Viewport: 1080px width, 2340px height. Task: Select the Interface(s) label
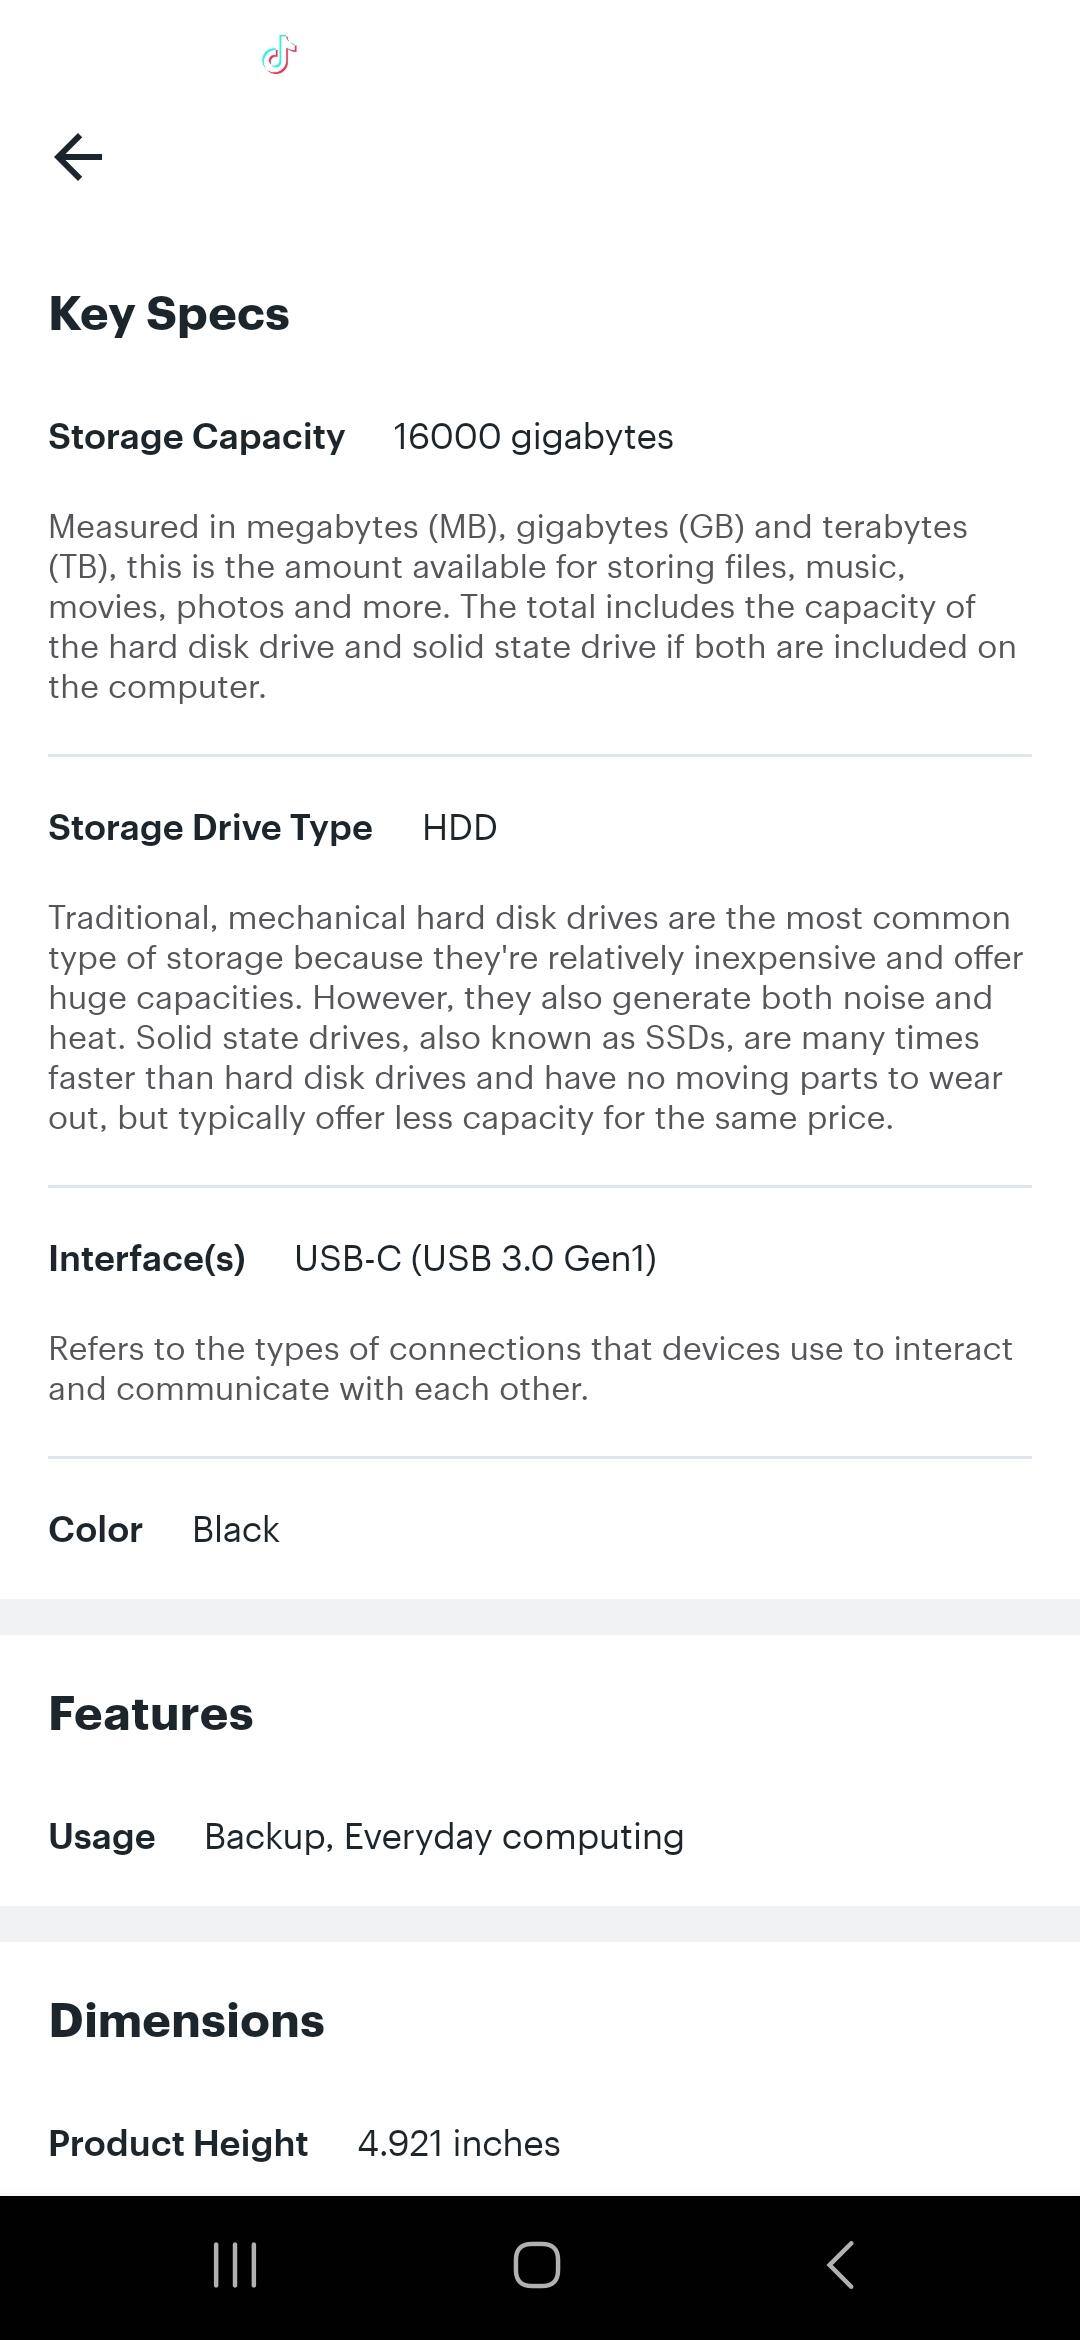[x=147, y=1259]
